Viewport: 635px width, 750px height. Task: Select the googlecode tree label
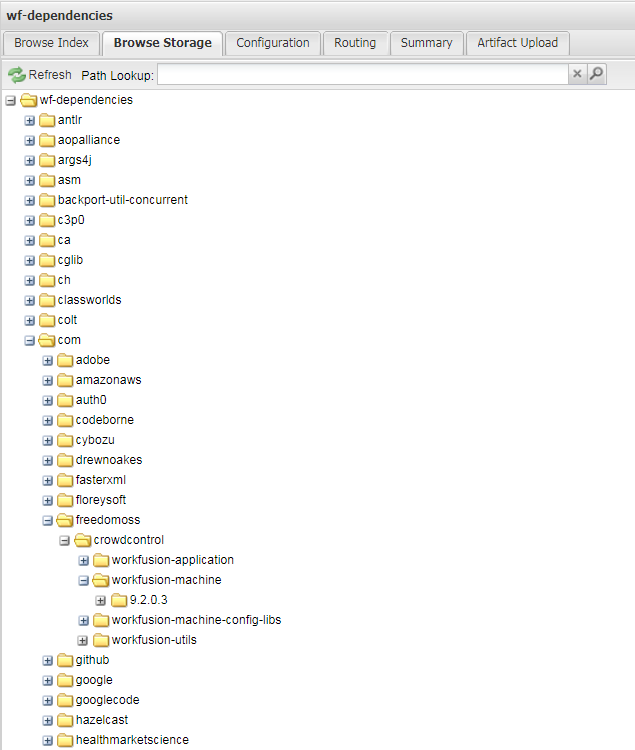(108, 700)
